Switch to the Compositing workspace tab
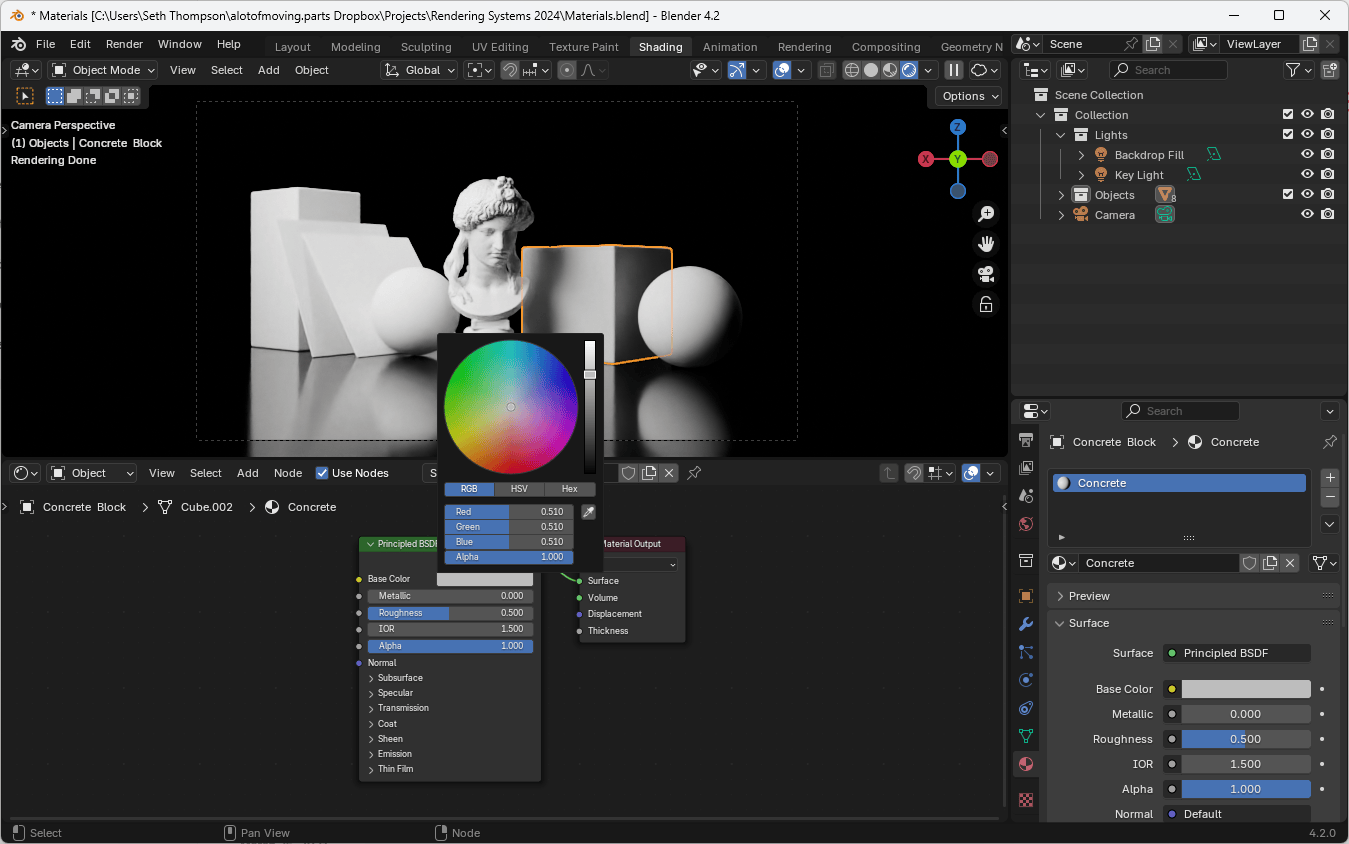Screen dimensions: 1349x844 (x=886, y=47)
